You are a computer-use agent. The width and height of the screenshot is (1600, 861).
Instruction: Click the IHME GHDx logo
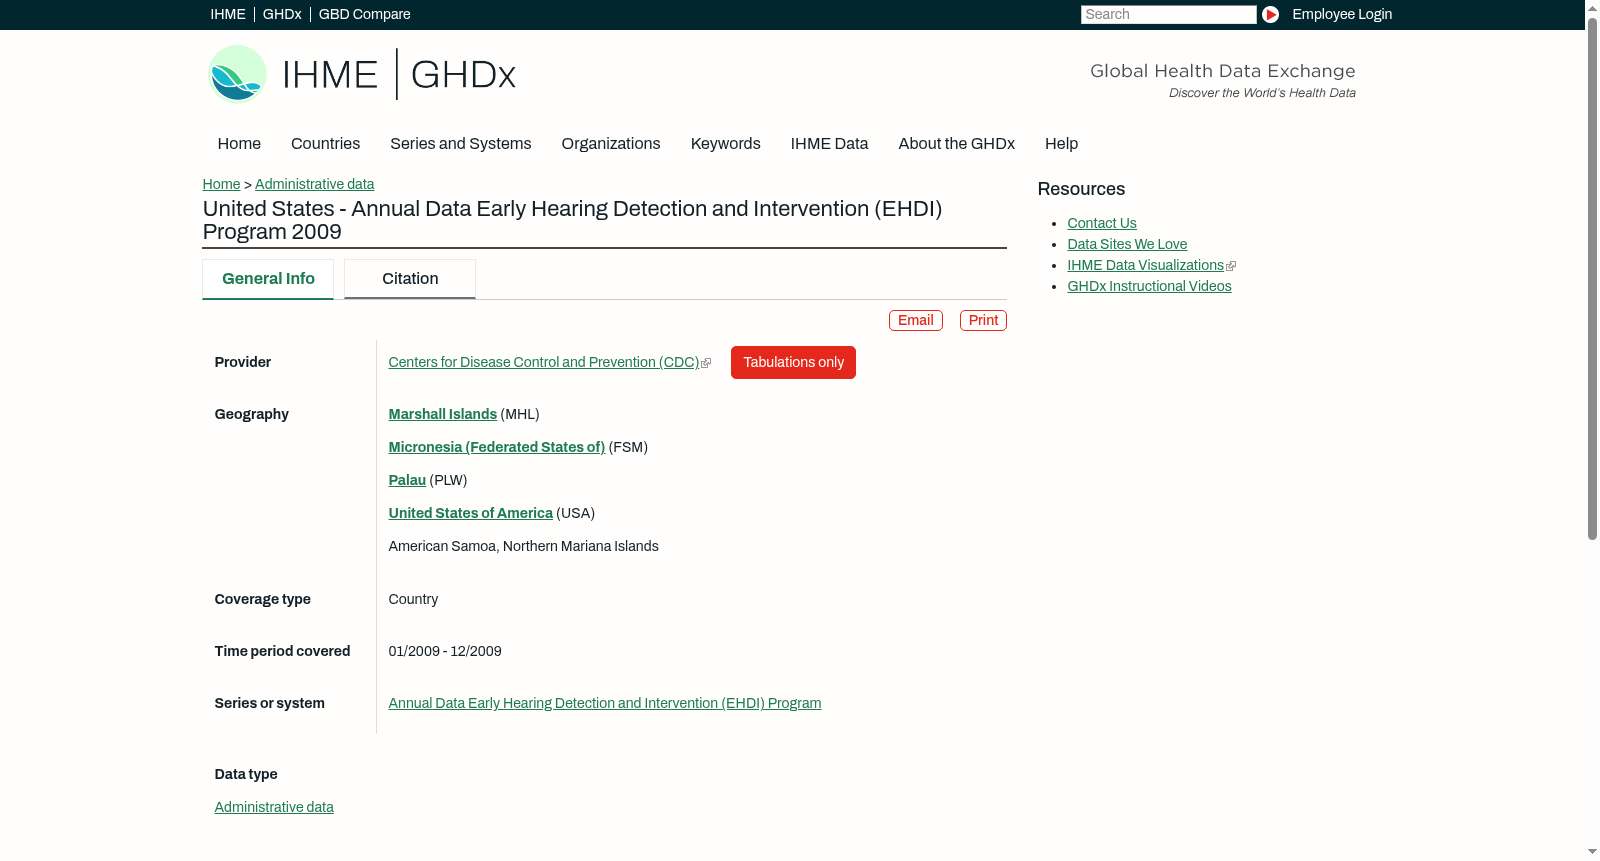[362, 74]
